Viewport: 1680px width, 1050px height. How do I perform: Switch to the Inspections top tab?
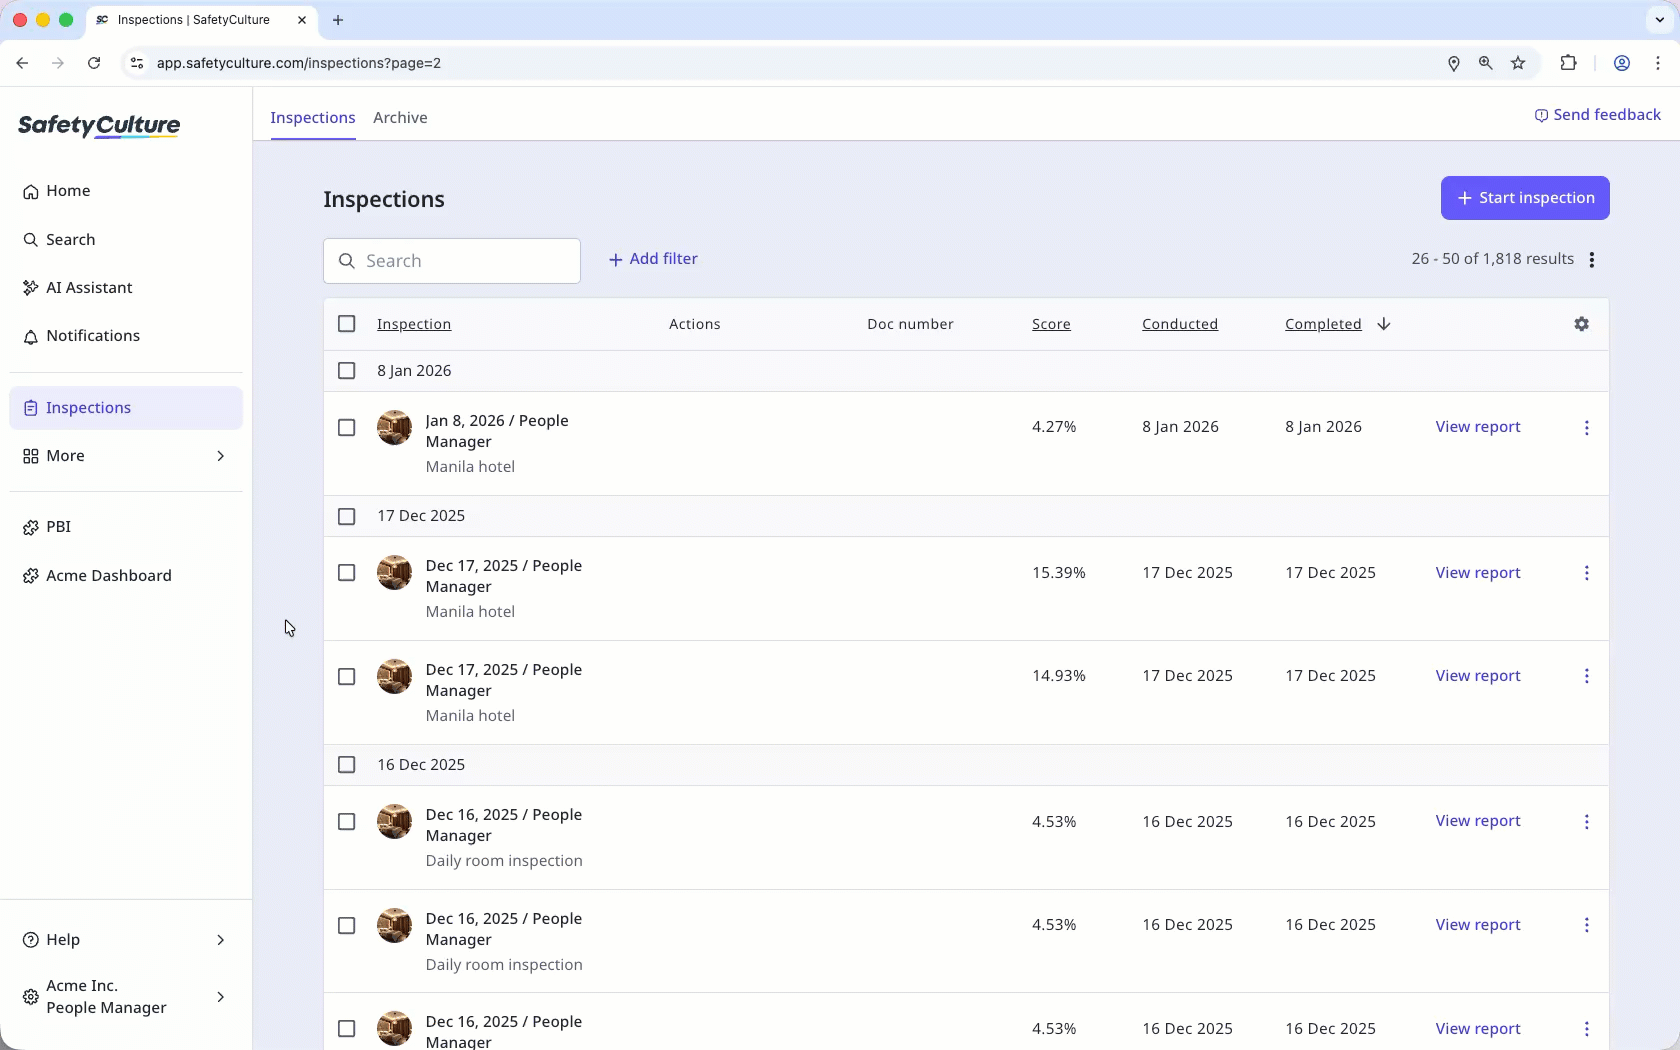313,118
